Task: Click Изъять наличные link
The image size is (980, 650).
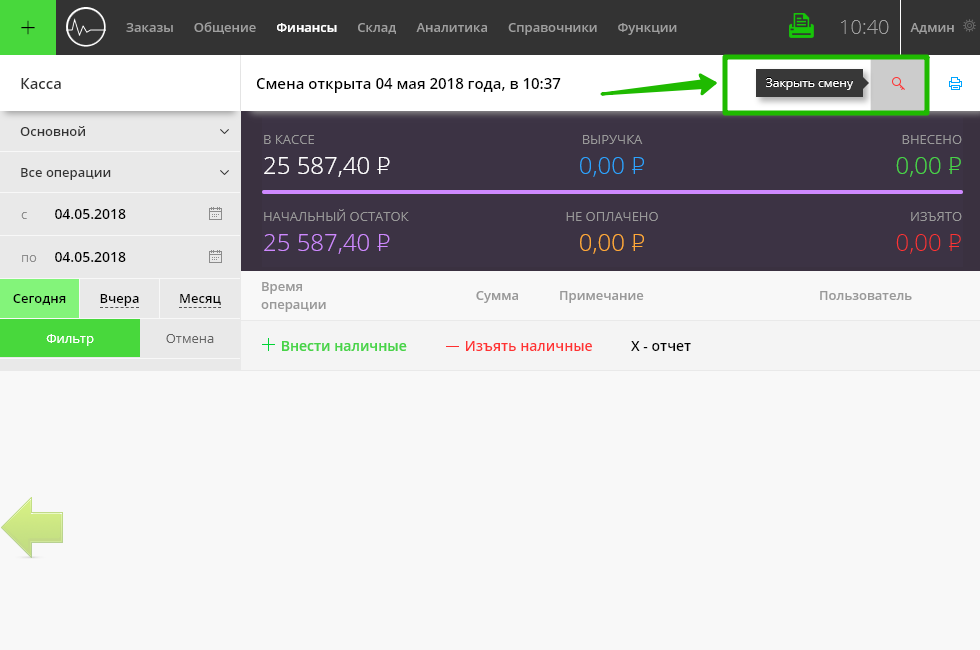Action: pyautogui.click(x=519, y=346)
